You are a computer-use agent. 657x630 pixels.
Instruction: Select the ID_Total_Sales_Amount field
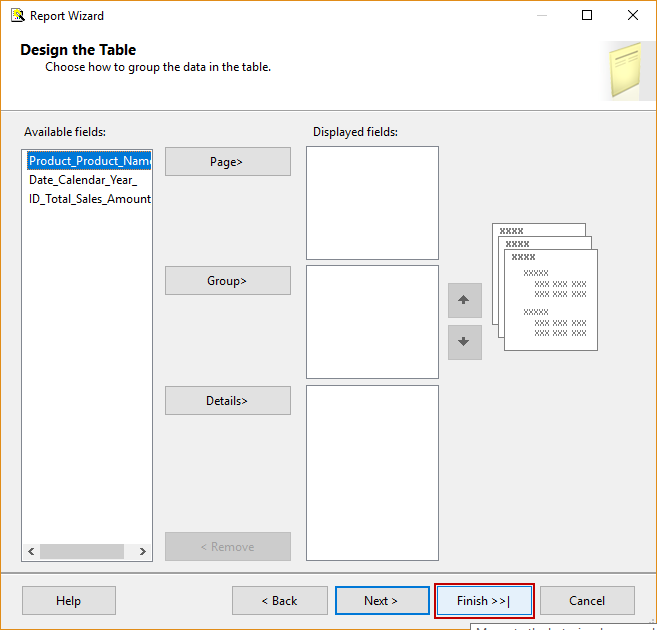(x=89, y=199)
